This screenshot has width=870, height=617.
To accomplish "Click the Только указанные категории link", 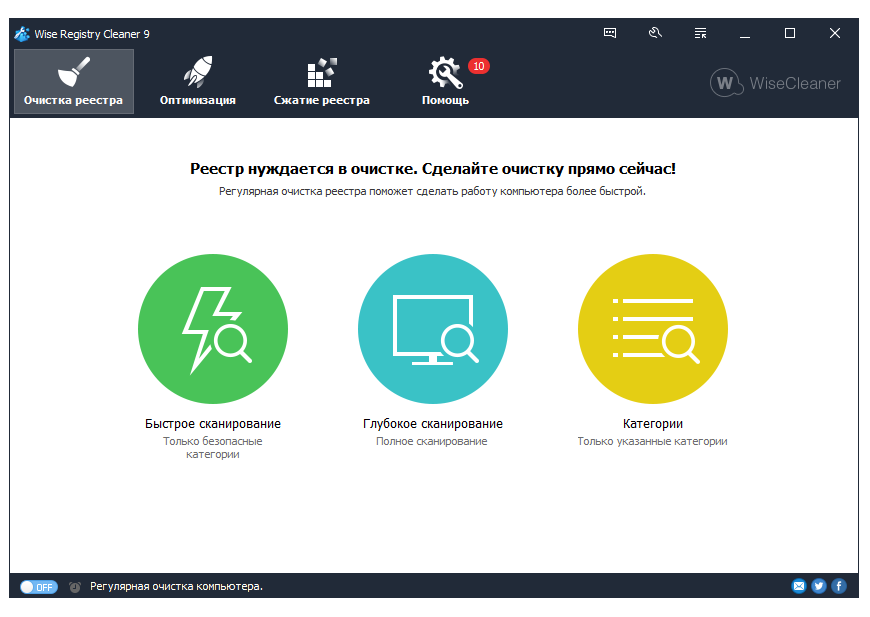I will click(652, 440).
